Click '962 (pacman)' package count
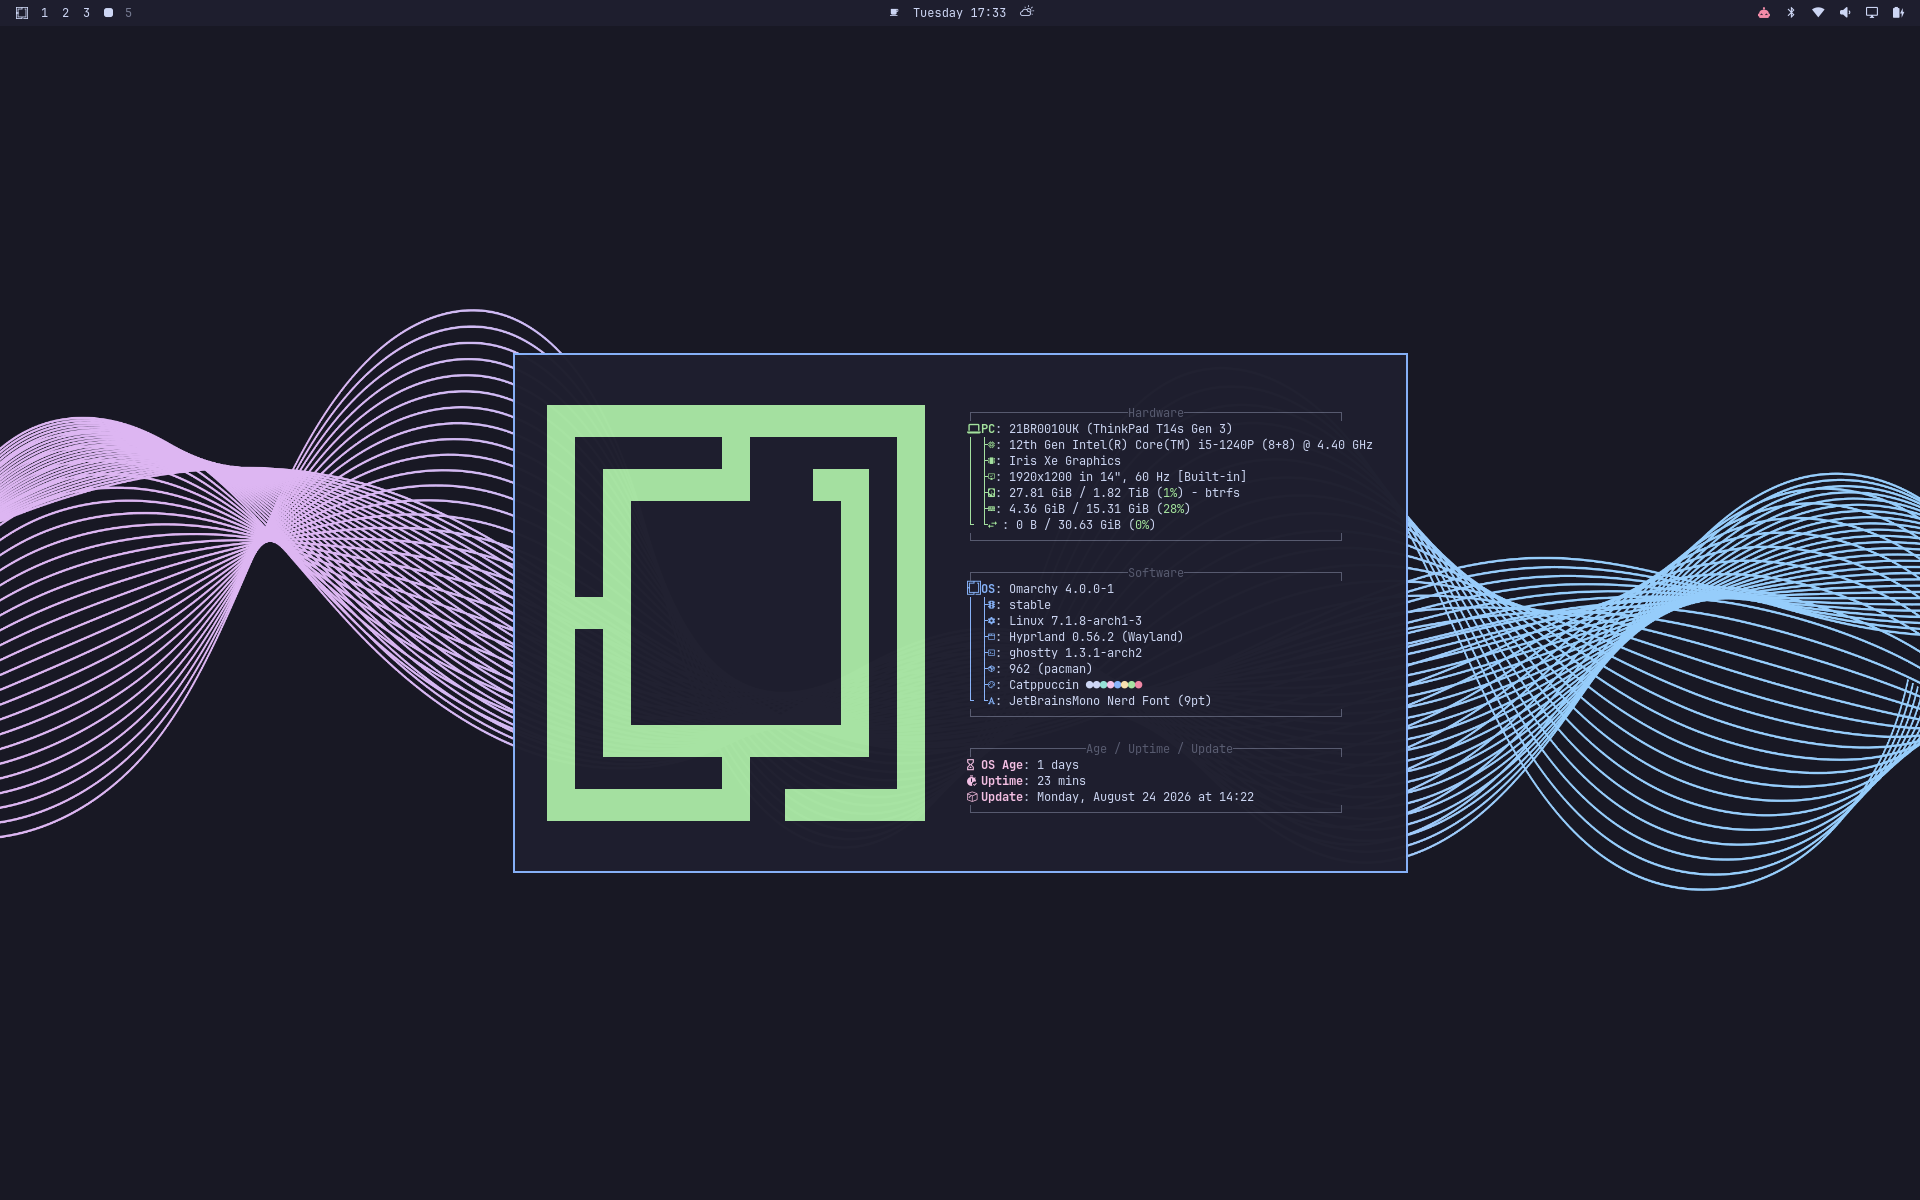 point(1051,669)
